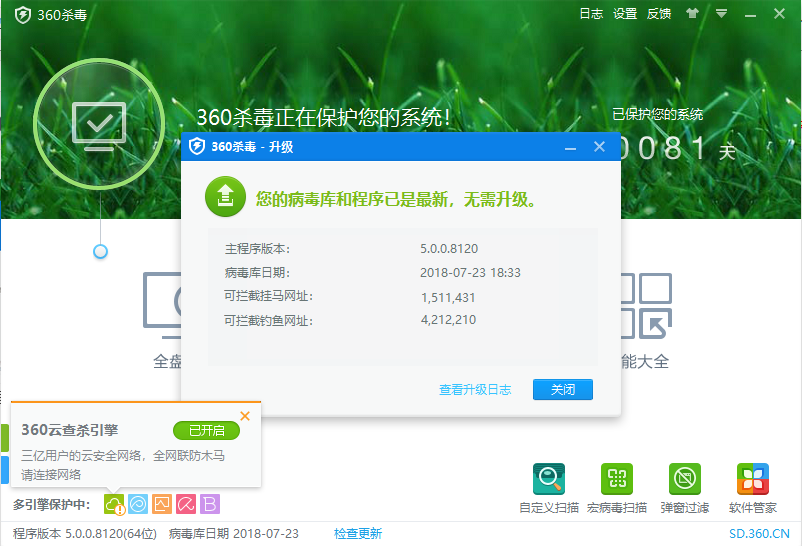
Task: Open the 反馈 feedback menu
Action: pyautogui.click(x=659, y=14)
